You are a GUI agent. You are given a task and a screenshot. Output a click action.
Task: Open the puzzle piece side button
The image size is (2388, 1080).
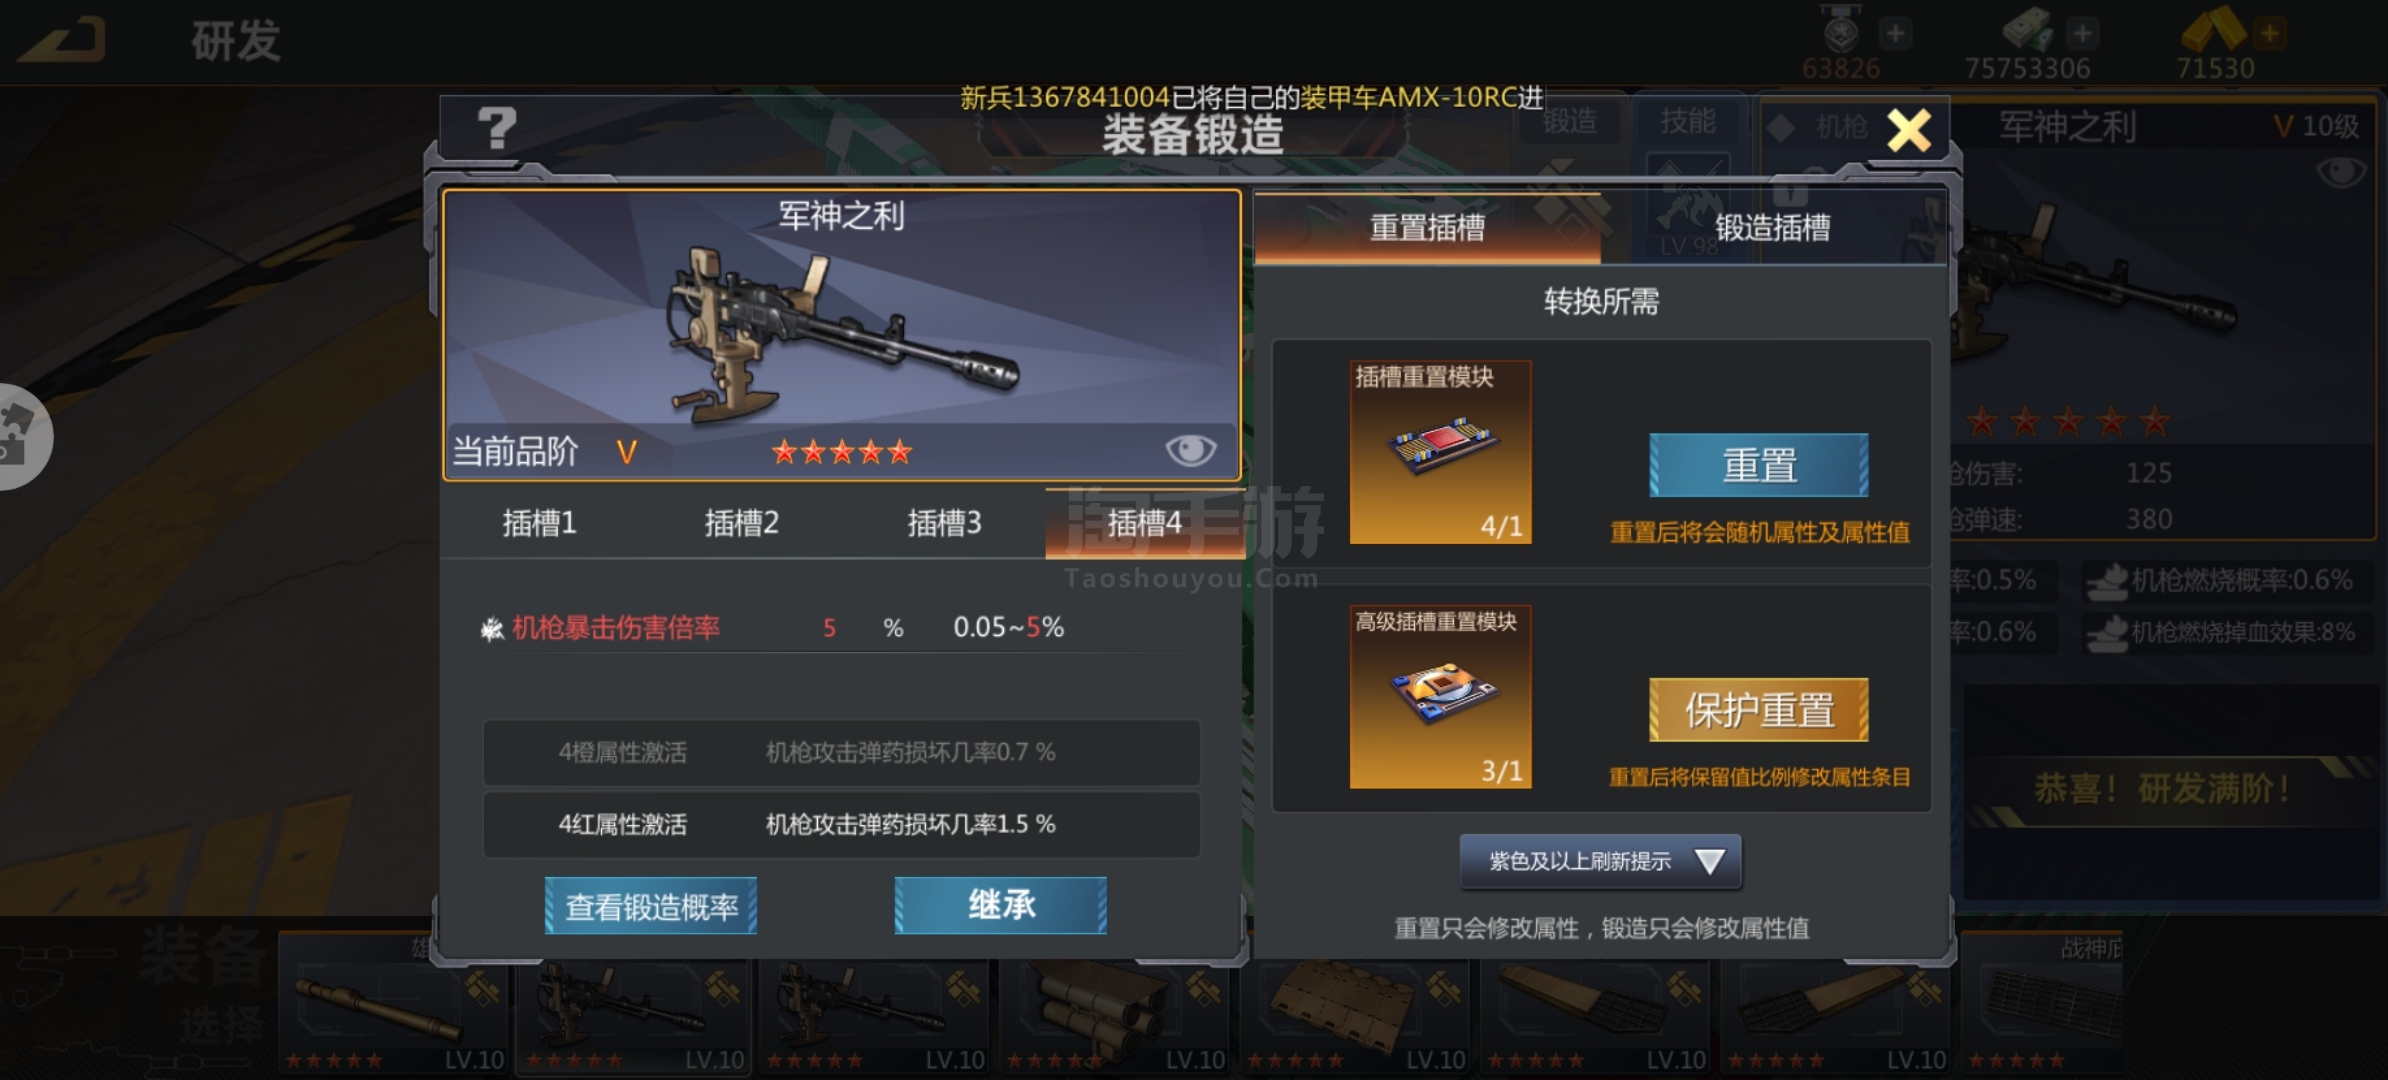point(20,437)
